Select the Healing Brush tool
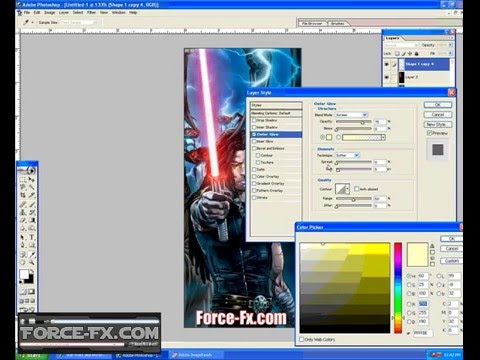The image size is (480, 360). [x=23, y=204]
